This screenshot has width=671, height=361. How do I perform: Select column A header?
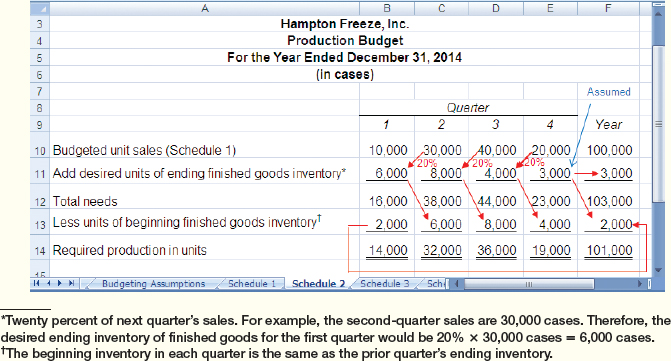205,8
